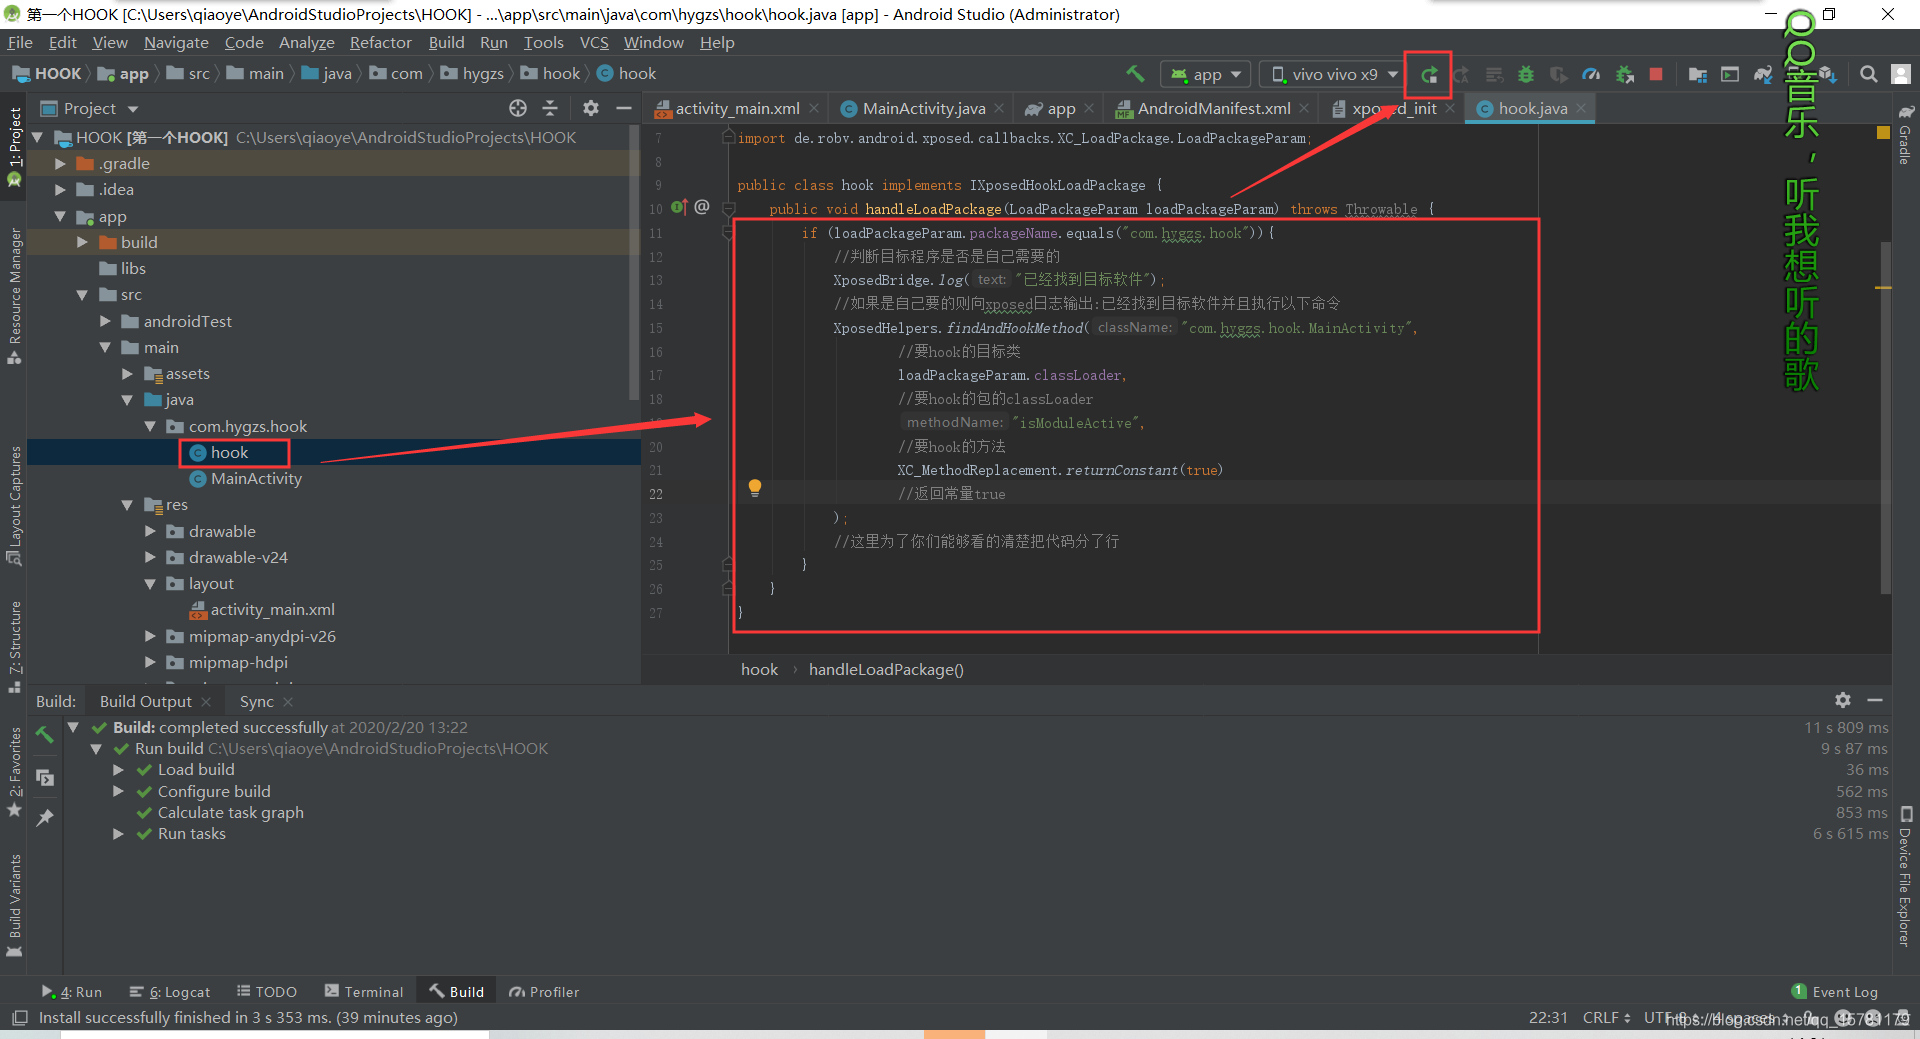Click the Debug app bug icon

click(1526, 74)
